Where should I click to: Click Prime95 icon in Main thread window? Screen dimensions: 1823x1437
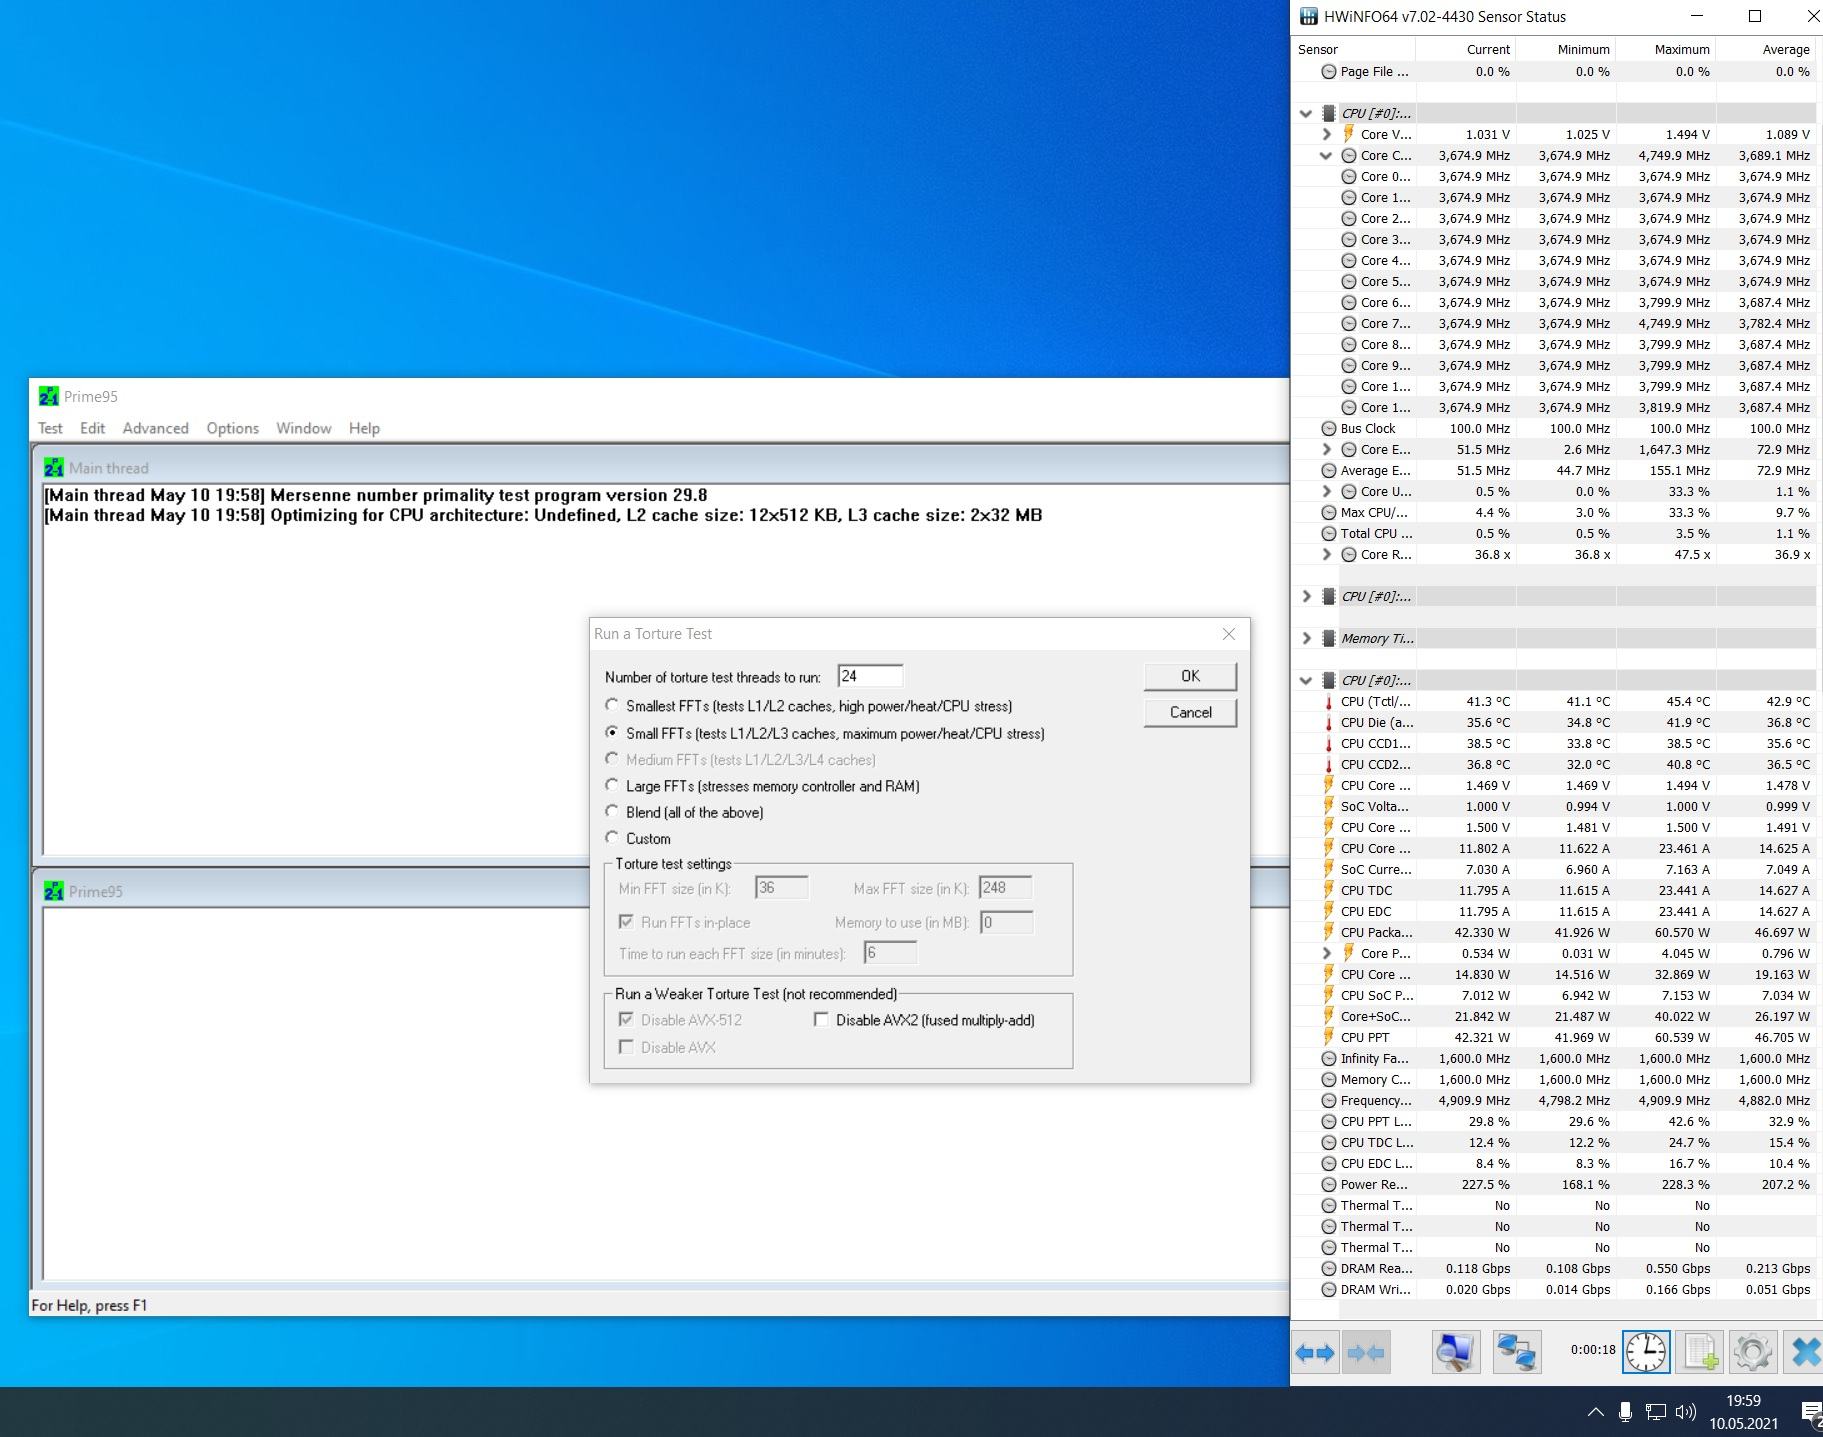pos(54,468)
